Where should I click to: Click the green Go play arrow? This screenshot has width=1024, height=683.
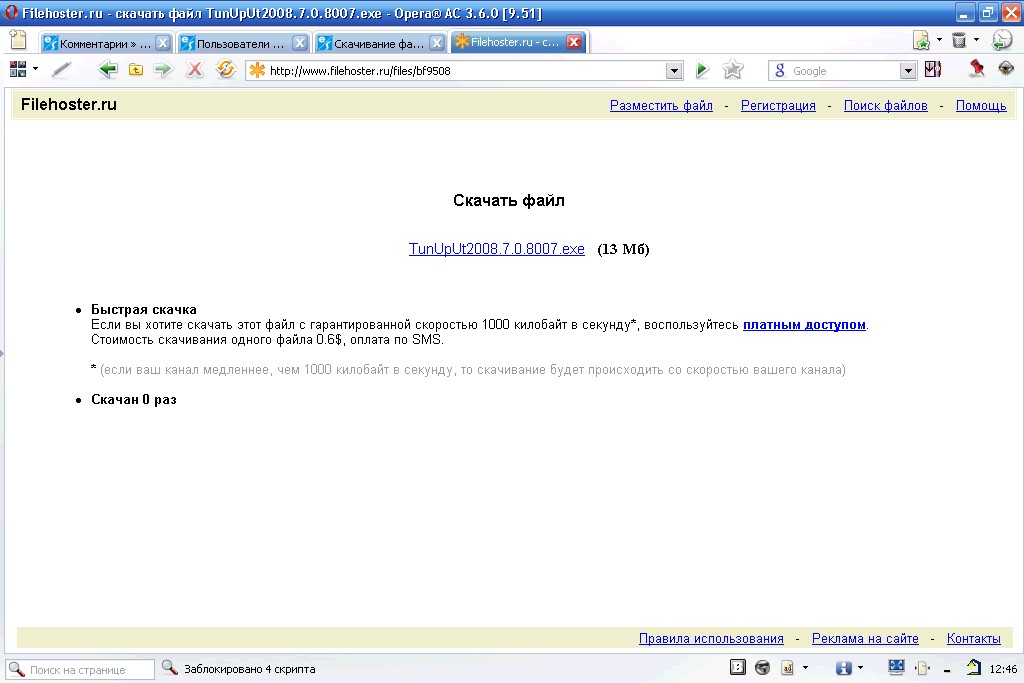(x=702, y=69)
